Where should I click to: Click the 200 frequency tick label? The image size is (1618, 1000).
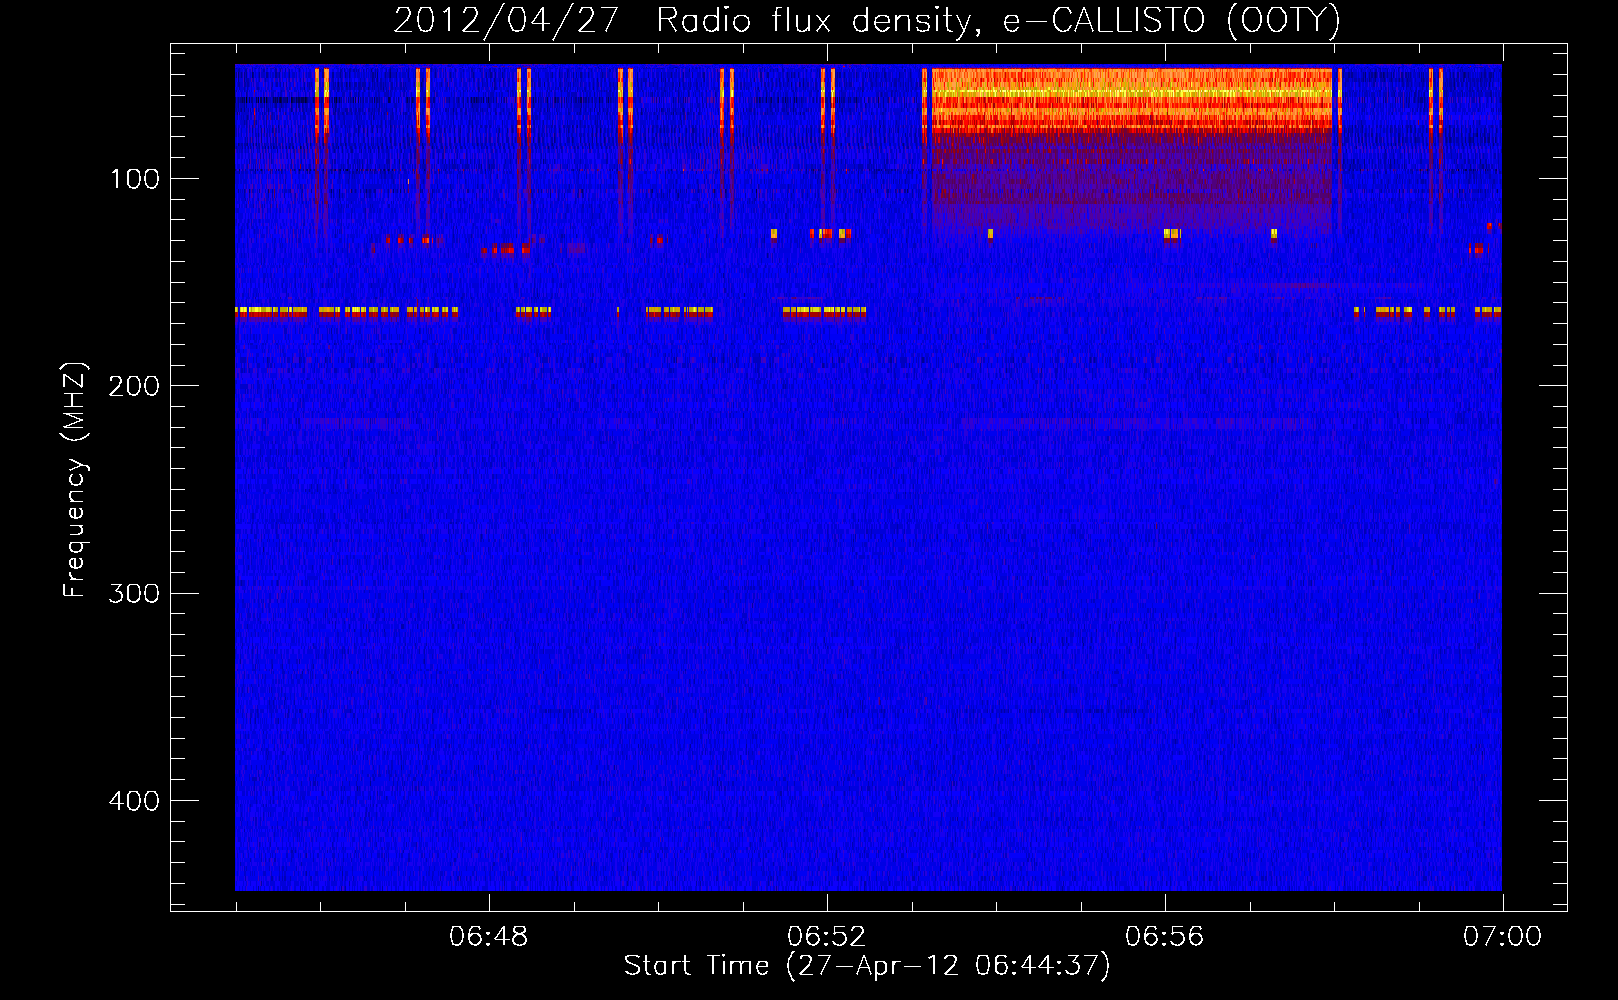tap(134, 386)
